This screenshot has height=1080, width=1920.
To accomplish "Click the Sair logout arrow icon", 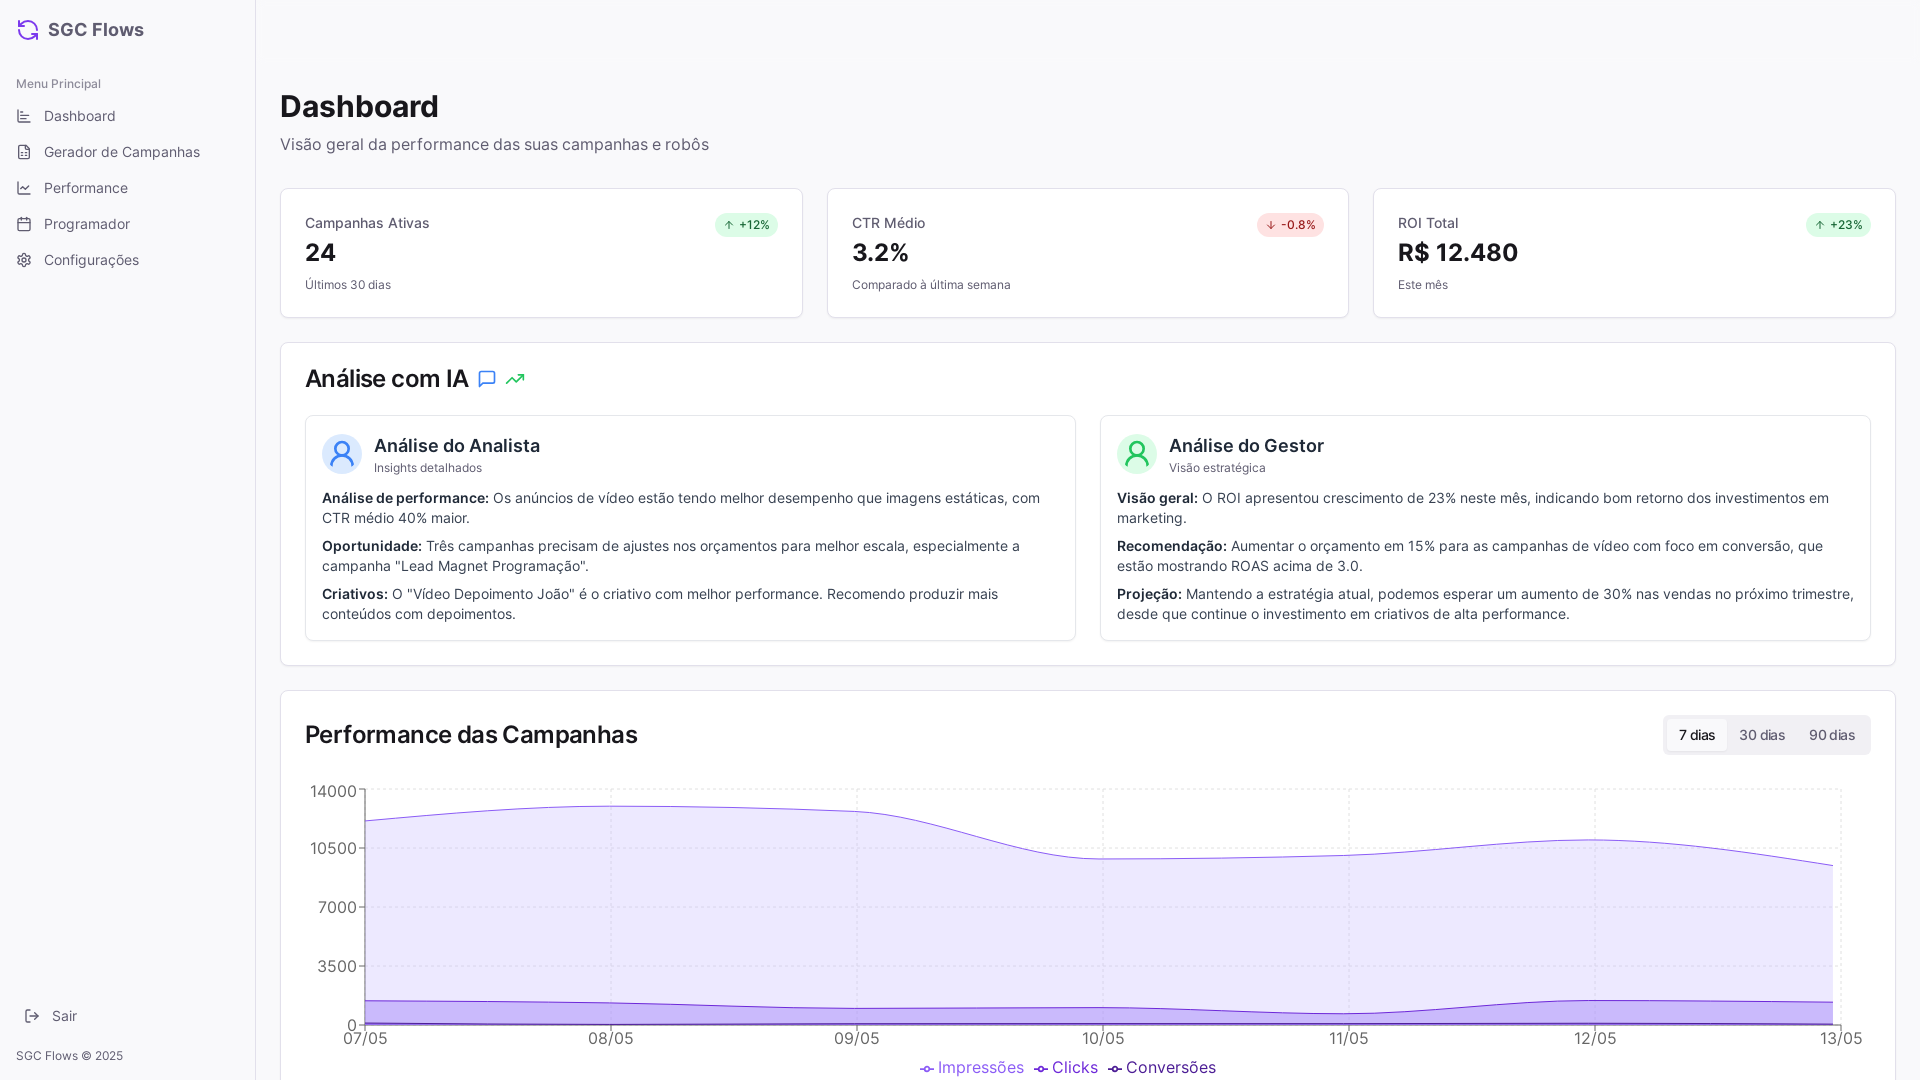I will (x=32, y=1016).
